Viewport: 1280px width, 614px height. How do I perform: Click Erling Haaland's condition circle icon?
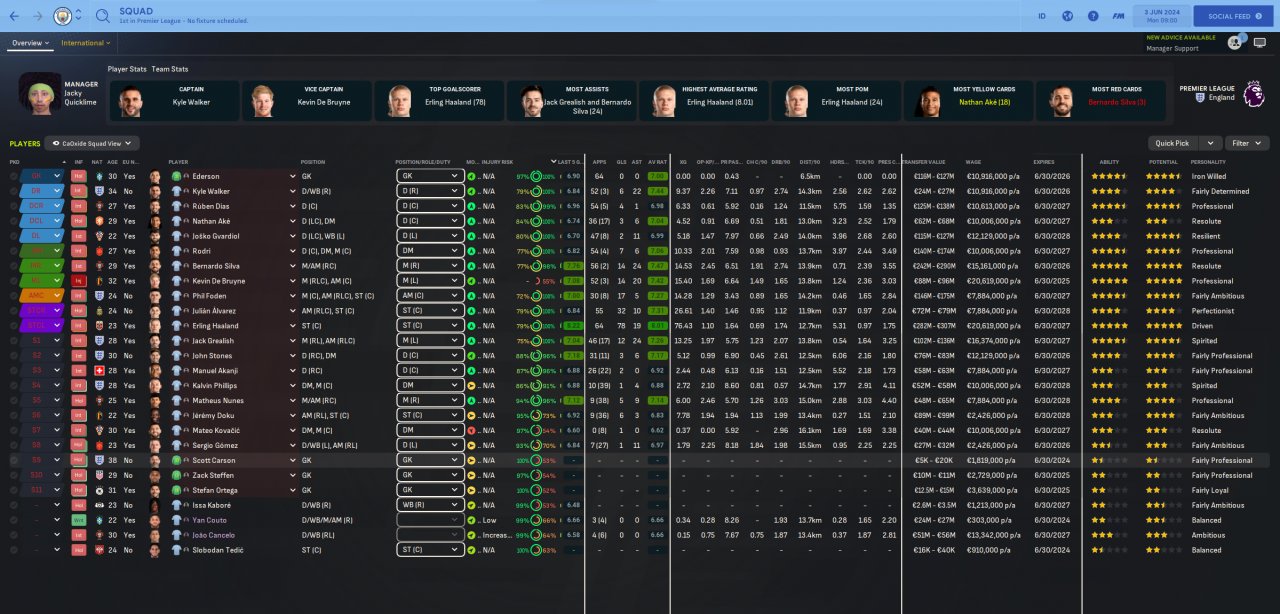536,325
